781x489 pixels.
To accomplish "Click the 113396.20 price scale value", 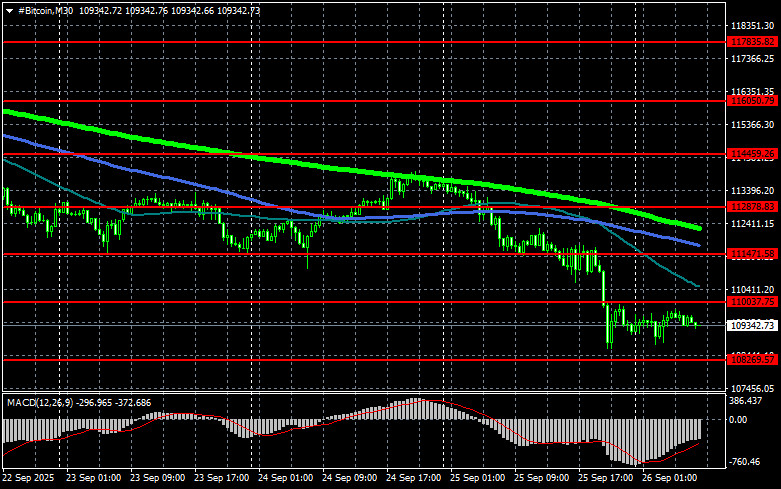I will click(x=753, y=191).
